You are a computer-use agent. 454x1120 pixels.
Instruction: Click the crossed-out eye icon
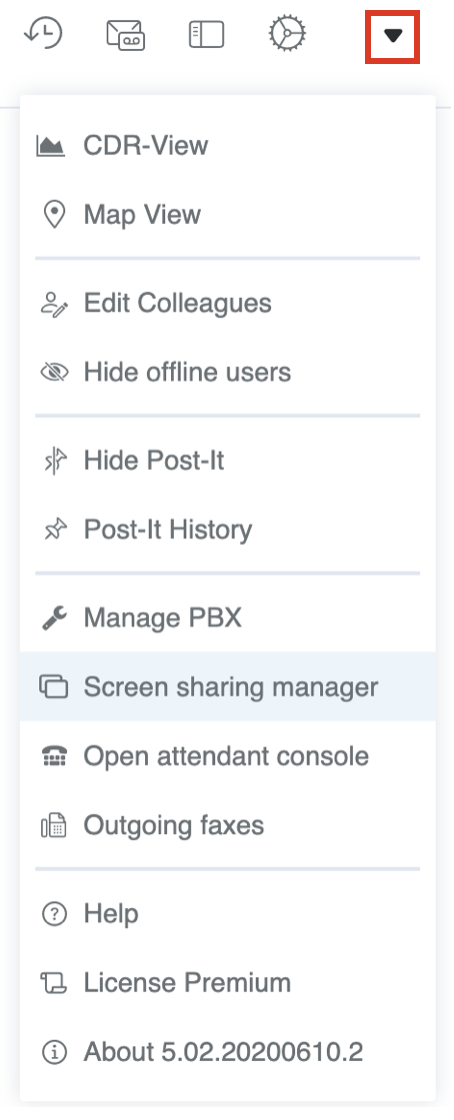click(x=54, y=372)
